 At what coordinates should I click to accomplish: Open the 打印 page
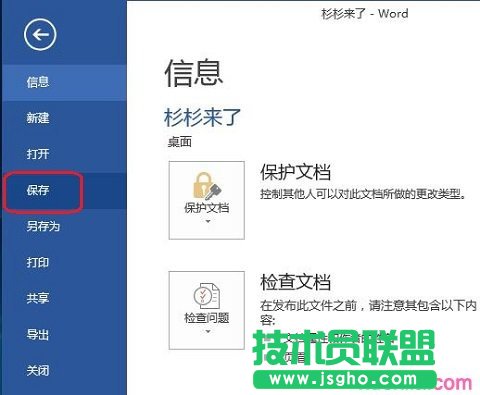[x=64, y=262]
